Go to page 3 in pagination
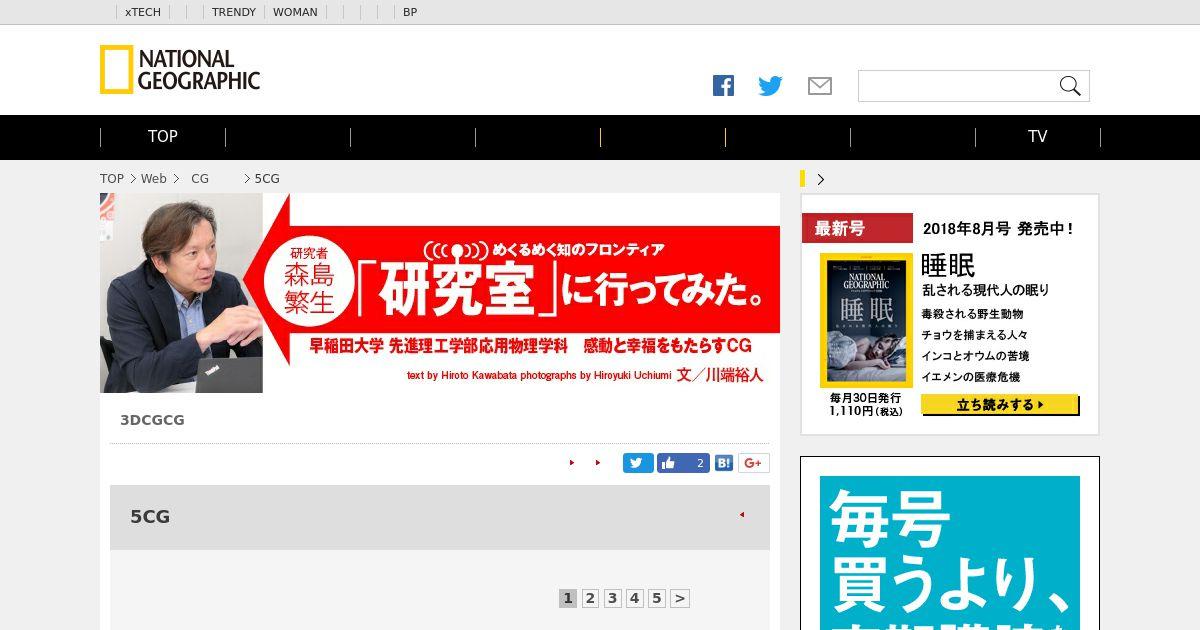Screen dimensions: 1200x630 (612, 598)
